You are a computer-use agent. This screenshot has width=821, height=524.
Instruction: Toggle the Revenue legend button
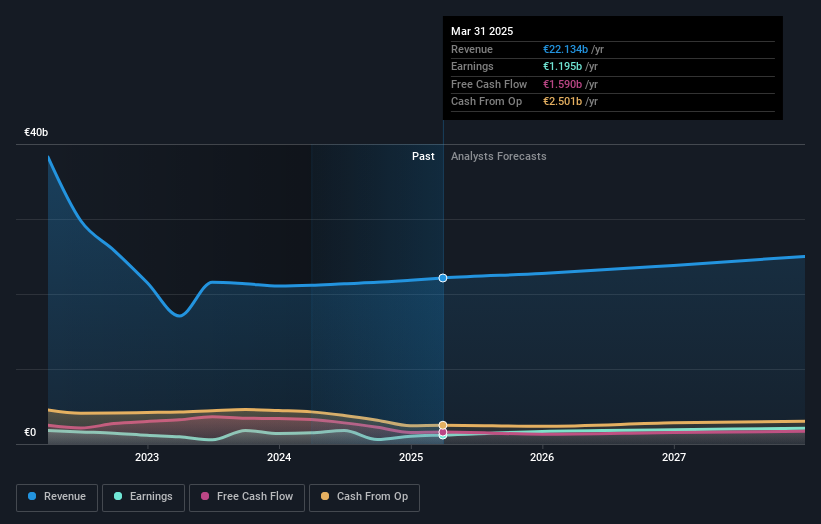57,497
